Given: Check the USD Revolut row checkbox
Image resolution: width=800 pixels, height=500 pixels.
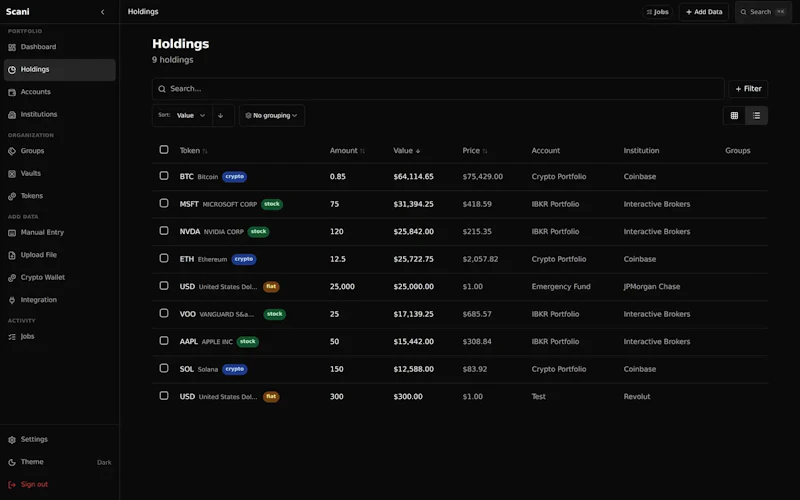Looking at the screenshot, I should click(164, 396).
